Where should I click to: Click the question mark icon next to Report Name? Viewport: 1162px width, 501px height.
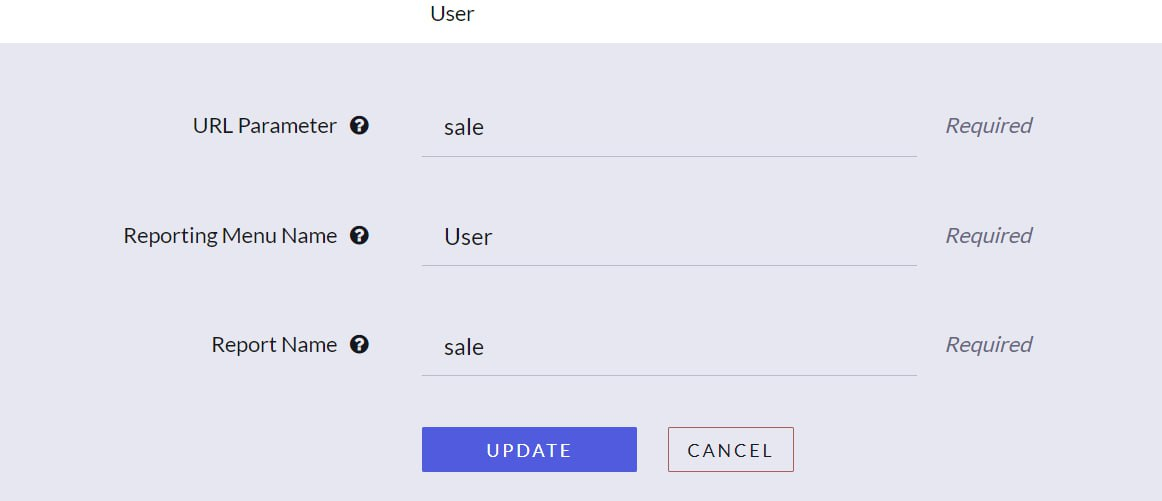pyautogui.click(x=359, y=345)
